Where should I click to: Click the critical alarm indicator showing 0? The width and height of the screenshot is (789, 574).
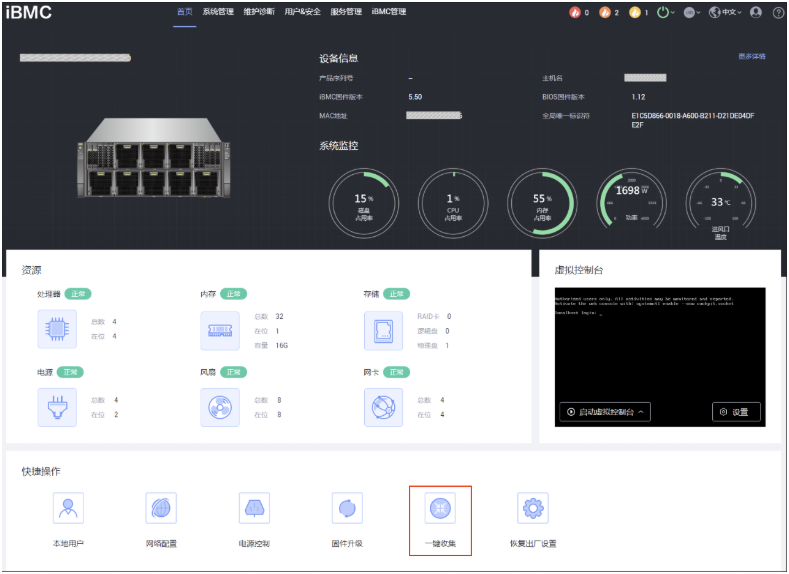tap(578, 13)
